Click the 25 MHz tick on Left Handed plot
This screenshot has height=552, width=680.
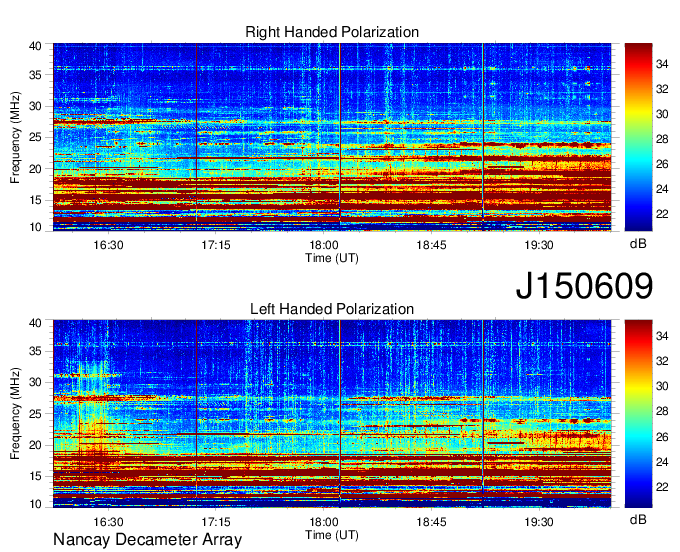[35, 414]
